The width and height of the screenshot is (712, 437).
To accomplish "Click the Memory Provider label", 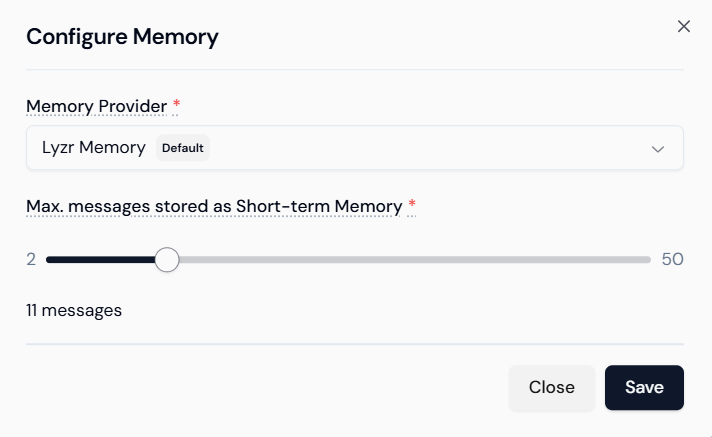I will click(x=96, y=106).
